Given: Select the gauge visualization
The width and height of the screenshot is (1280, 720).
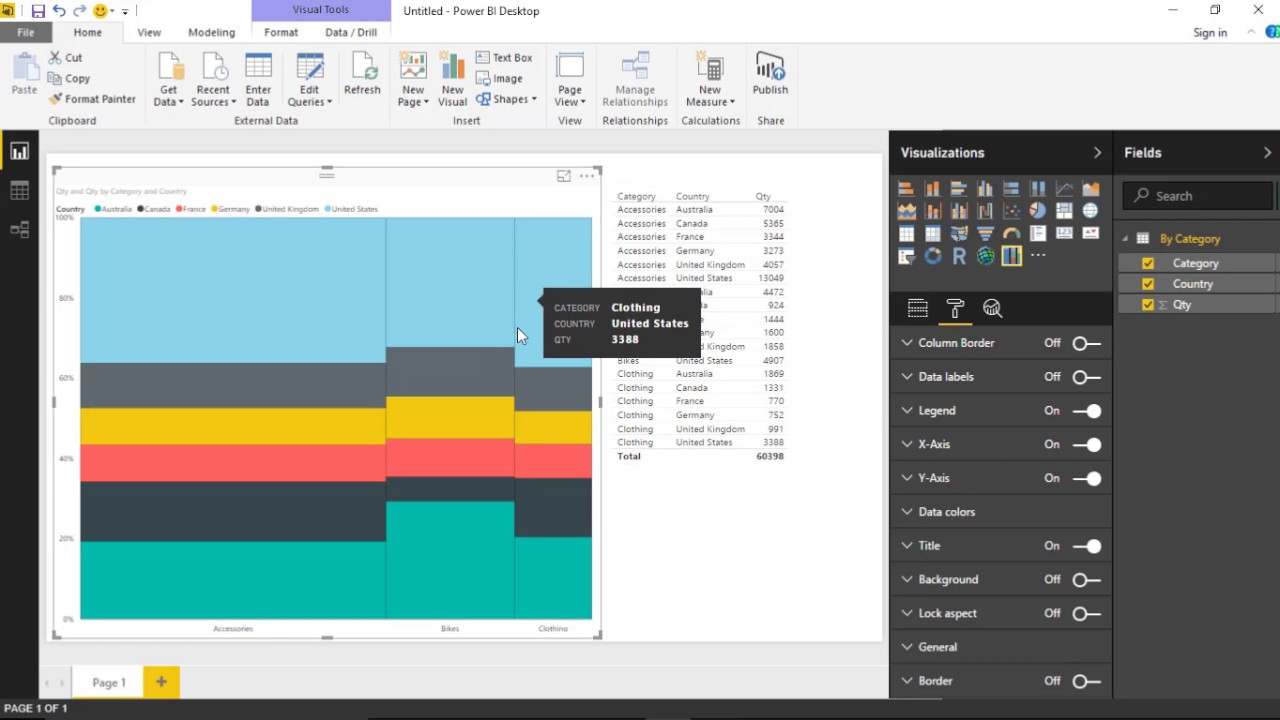Looking at the screenshot, I should [x=1012, y=234].
